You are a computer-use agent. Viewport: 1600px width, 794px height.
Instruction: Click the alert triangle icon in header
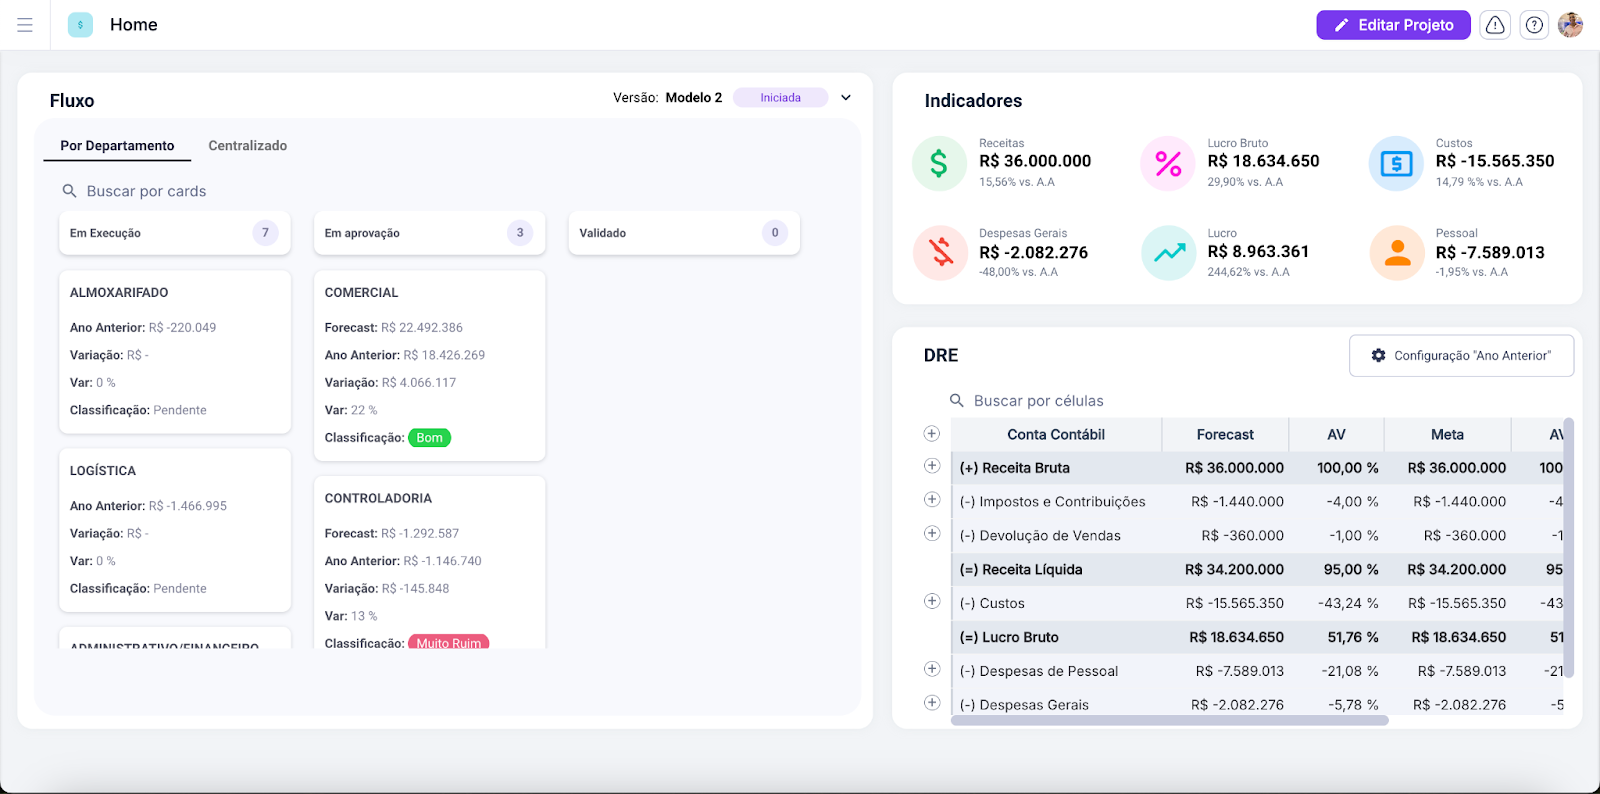coord(1495,25)
